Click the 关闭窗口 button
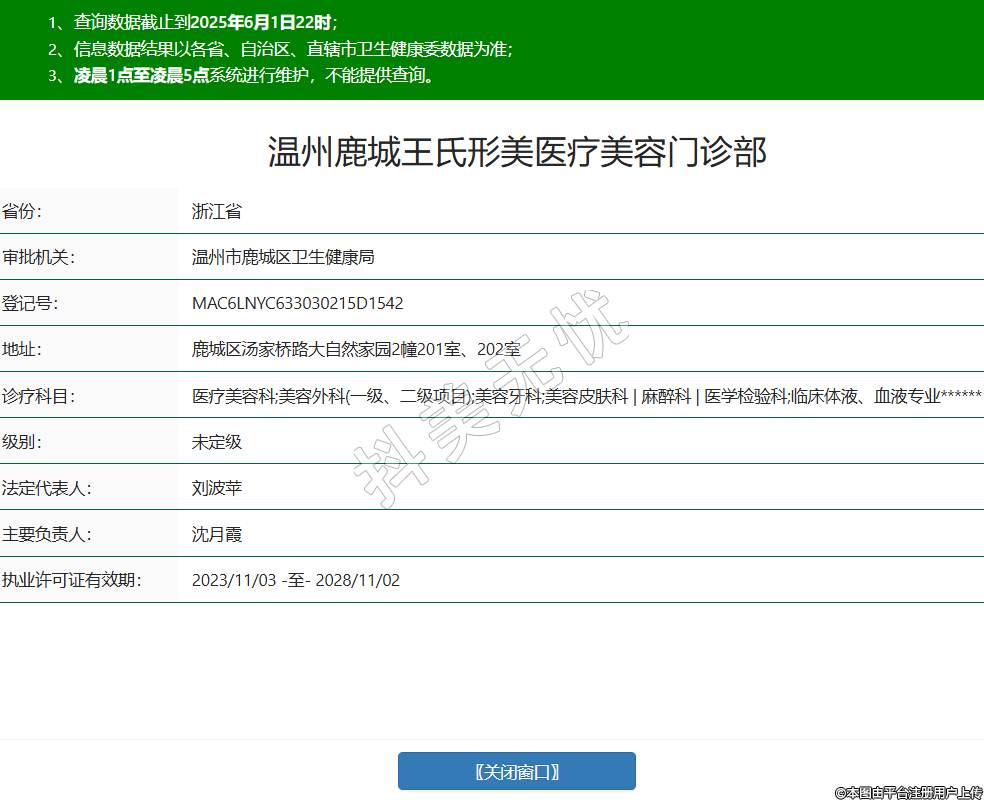The height and width of the screenshot is (800, 984). pyautogui.click(x=516, y=771)
